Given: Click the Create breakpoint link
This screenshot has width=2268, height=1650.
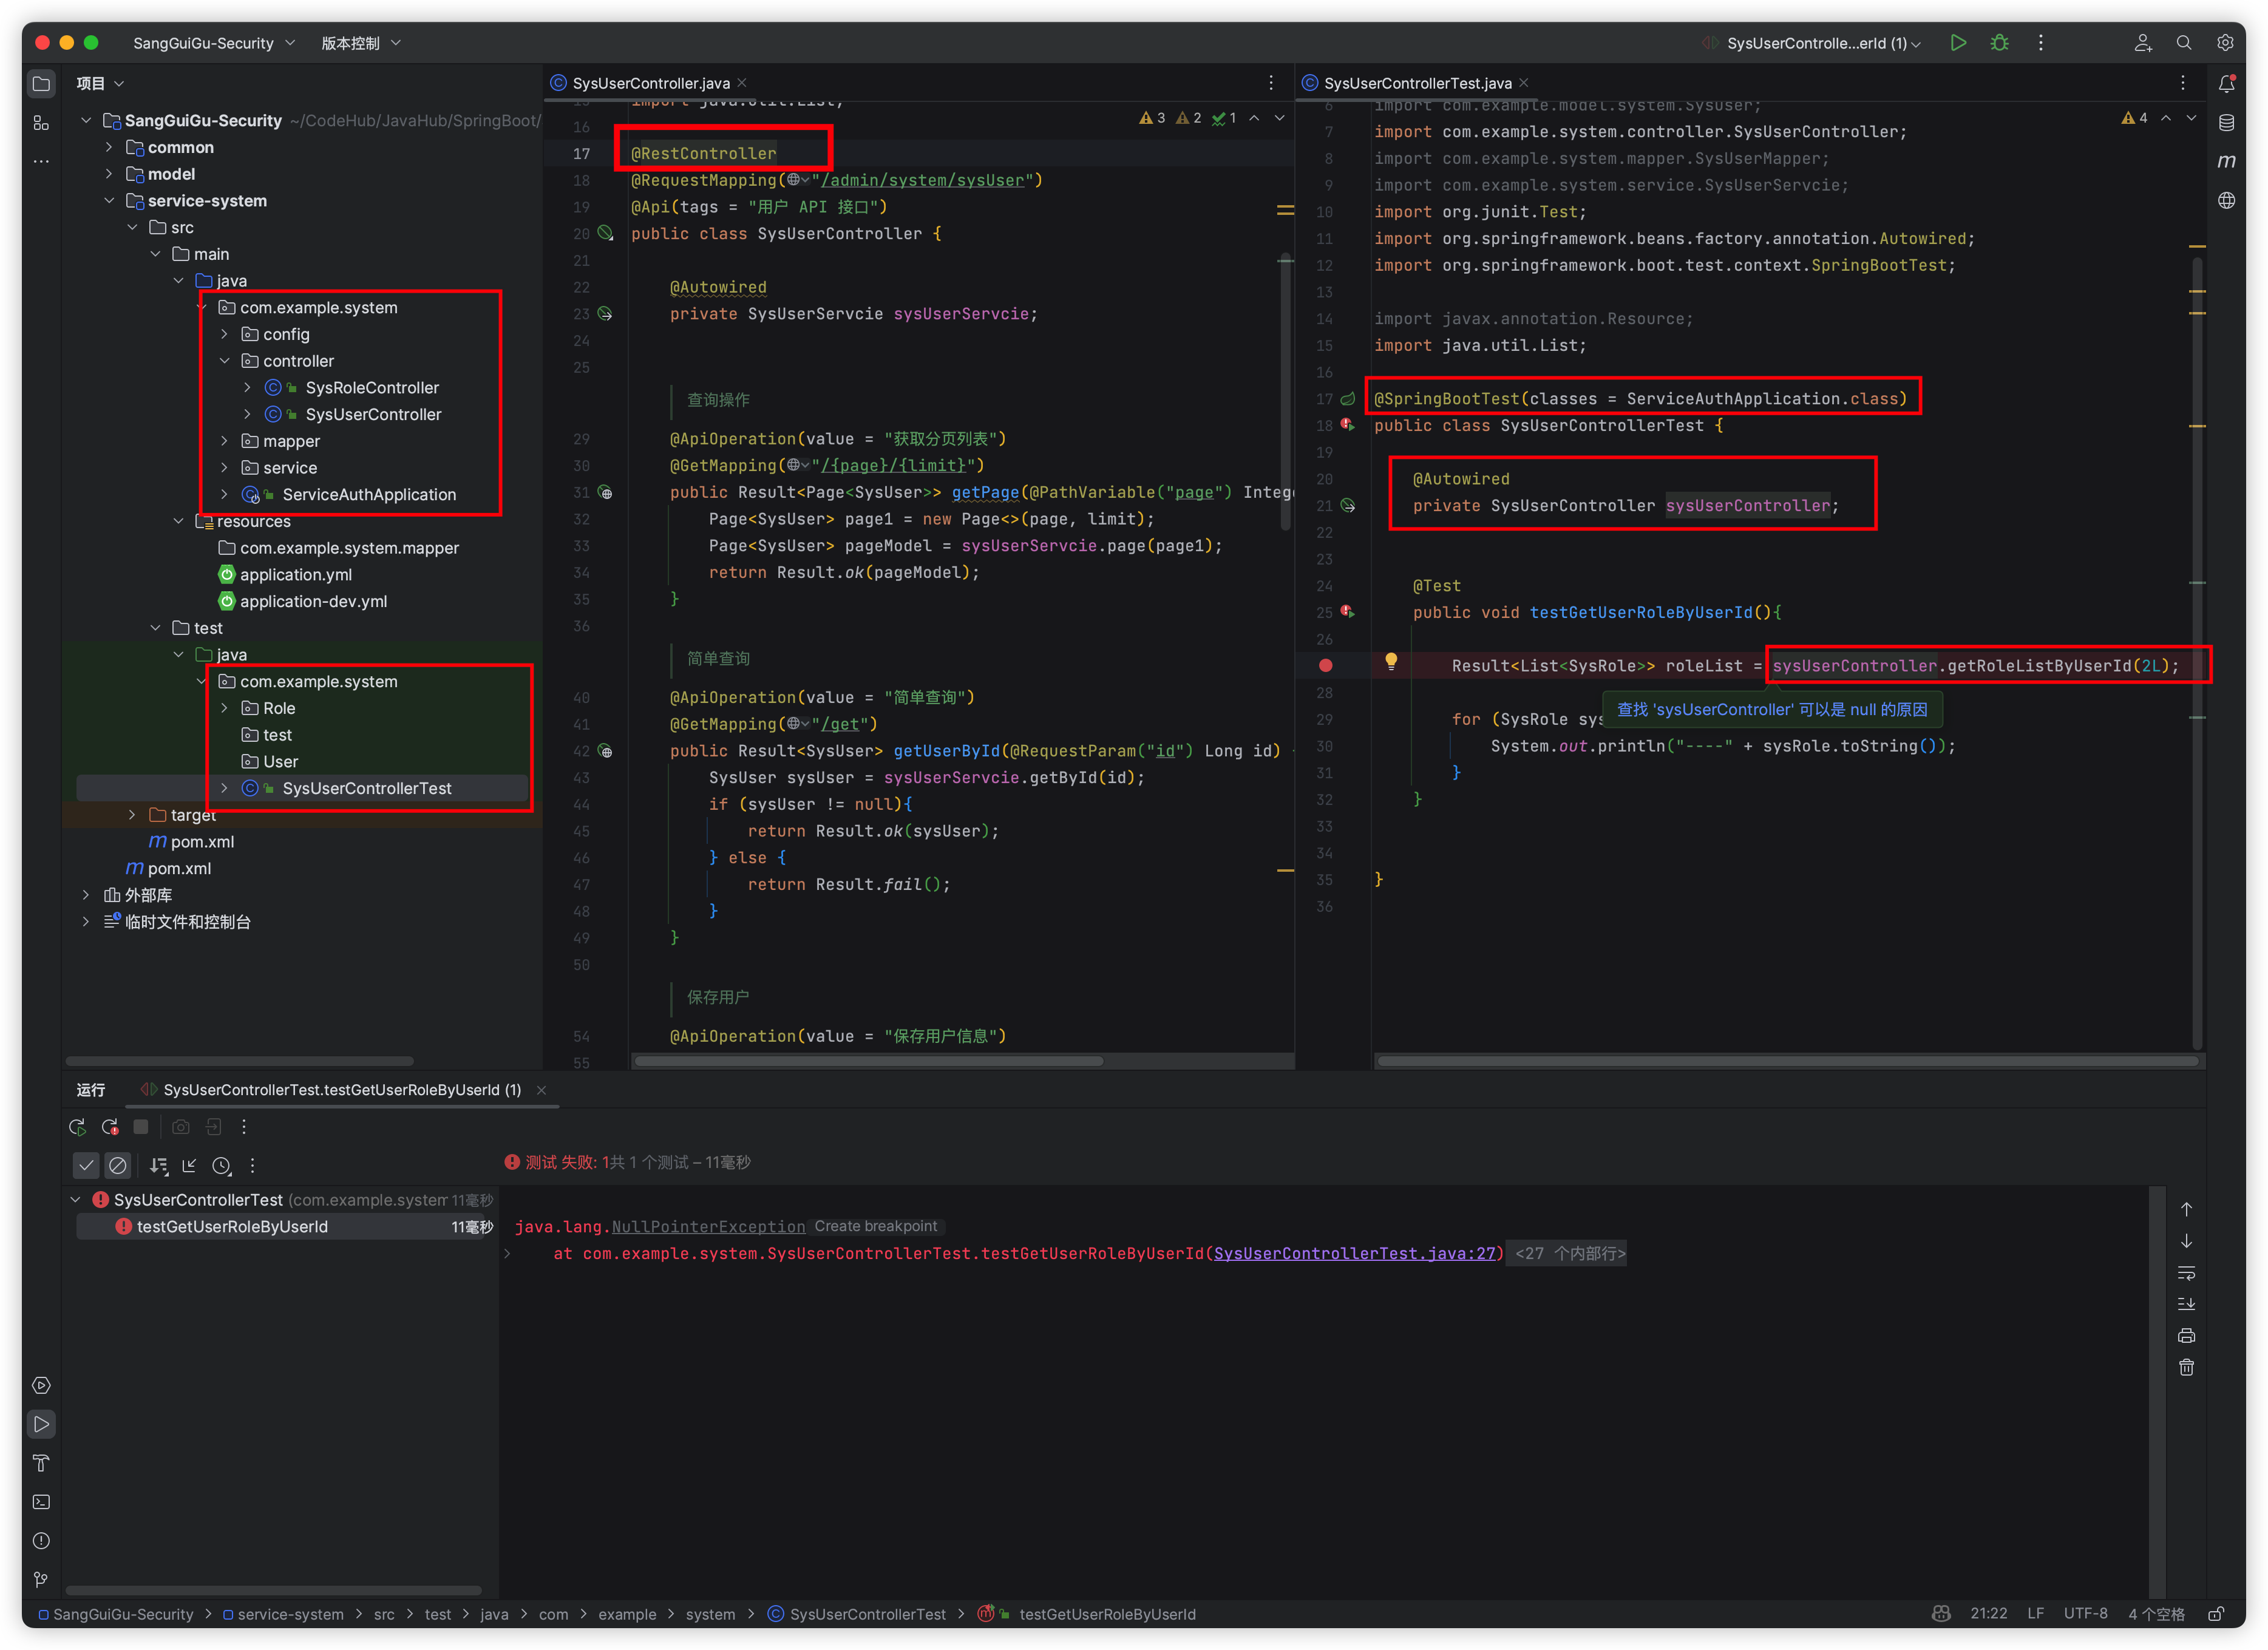Looking at the screenshot, I should [876, 1226].
